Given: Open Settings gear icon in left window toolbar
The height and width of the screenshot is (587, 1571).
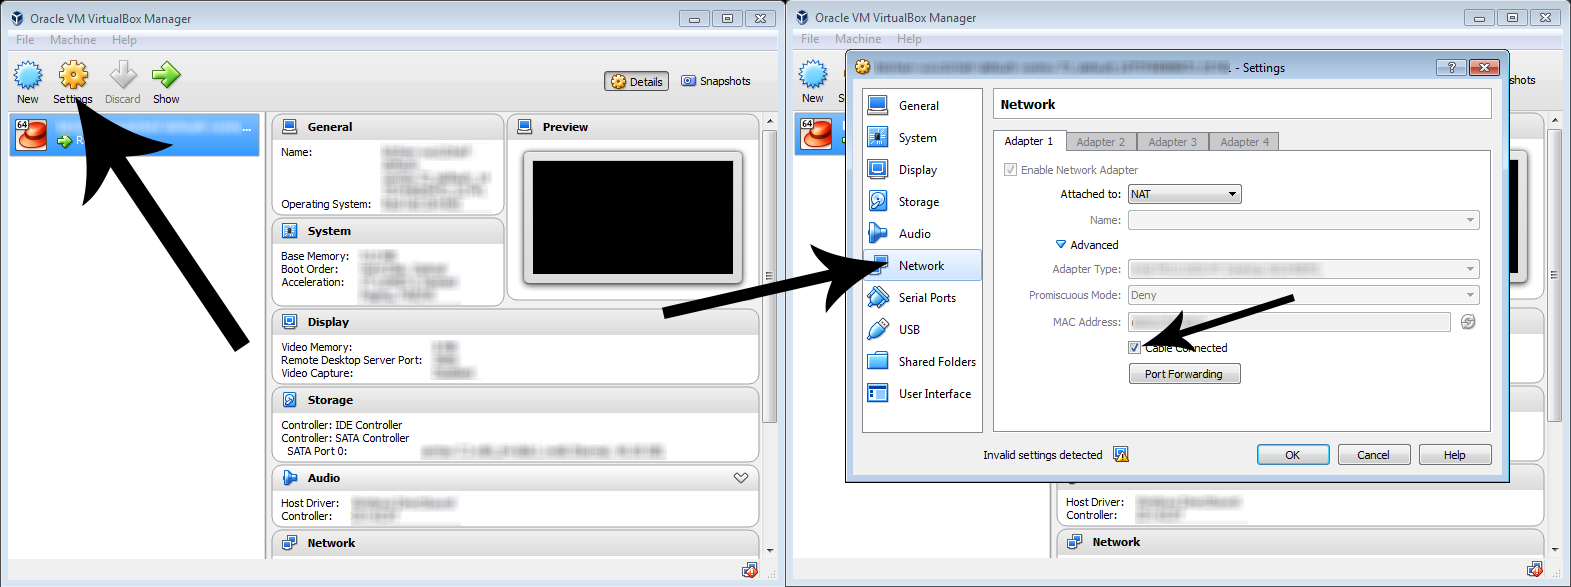Looking at the screenshot, I should coord(73,75).
